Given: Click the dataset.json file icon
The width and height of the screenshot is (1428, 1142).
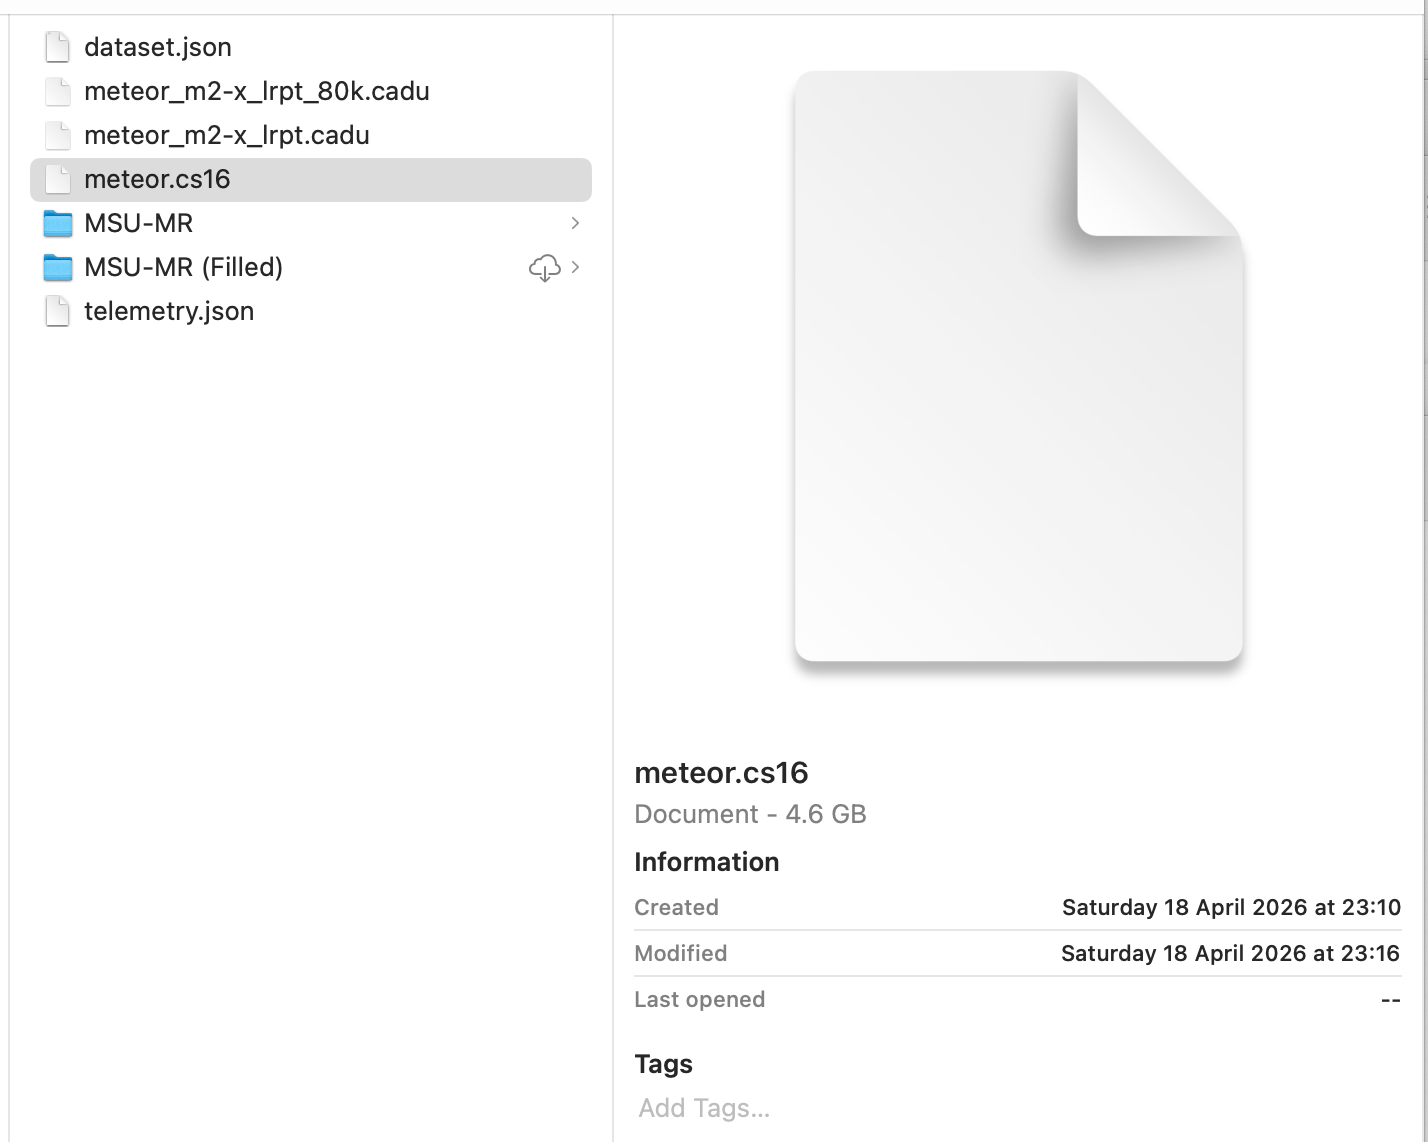Looking at the screenshot, I should [x=58, y=47].
